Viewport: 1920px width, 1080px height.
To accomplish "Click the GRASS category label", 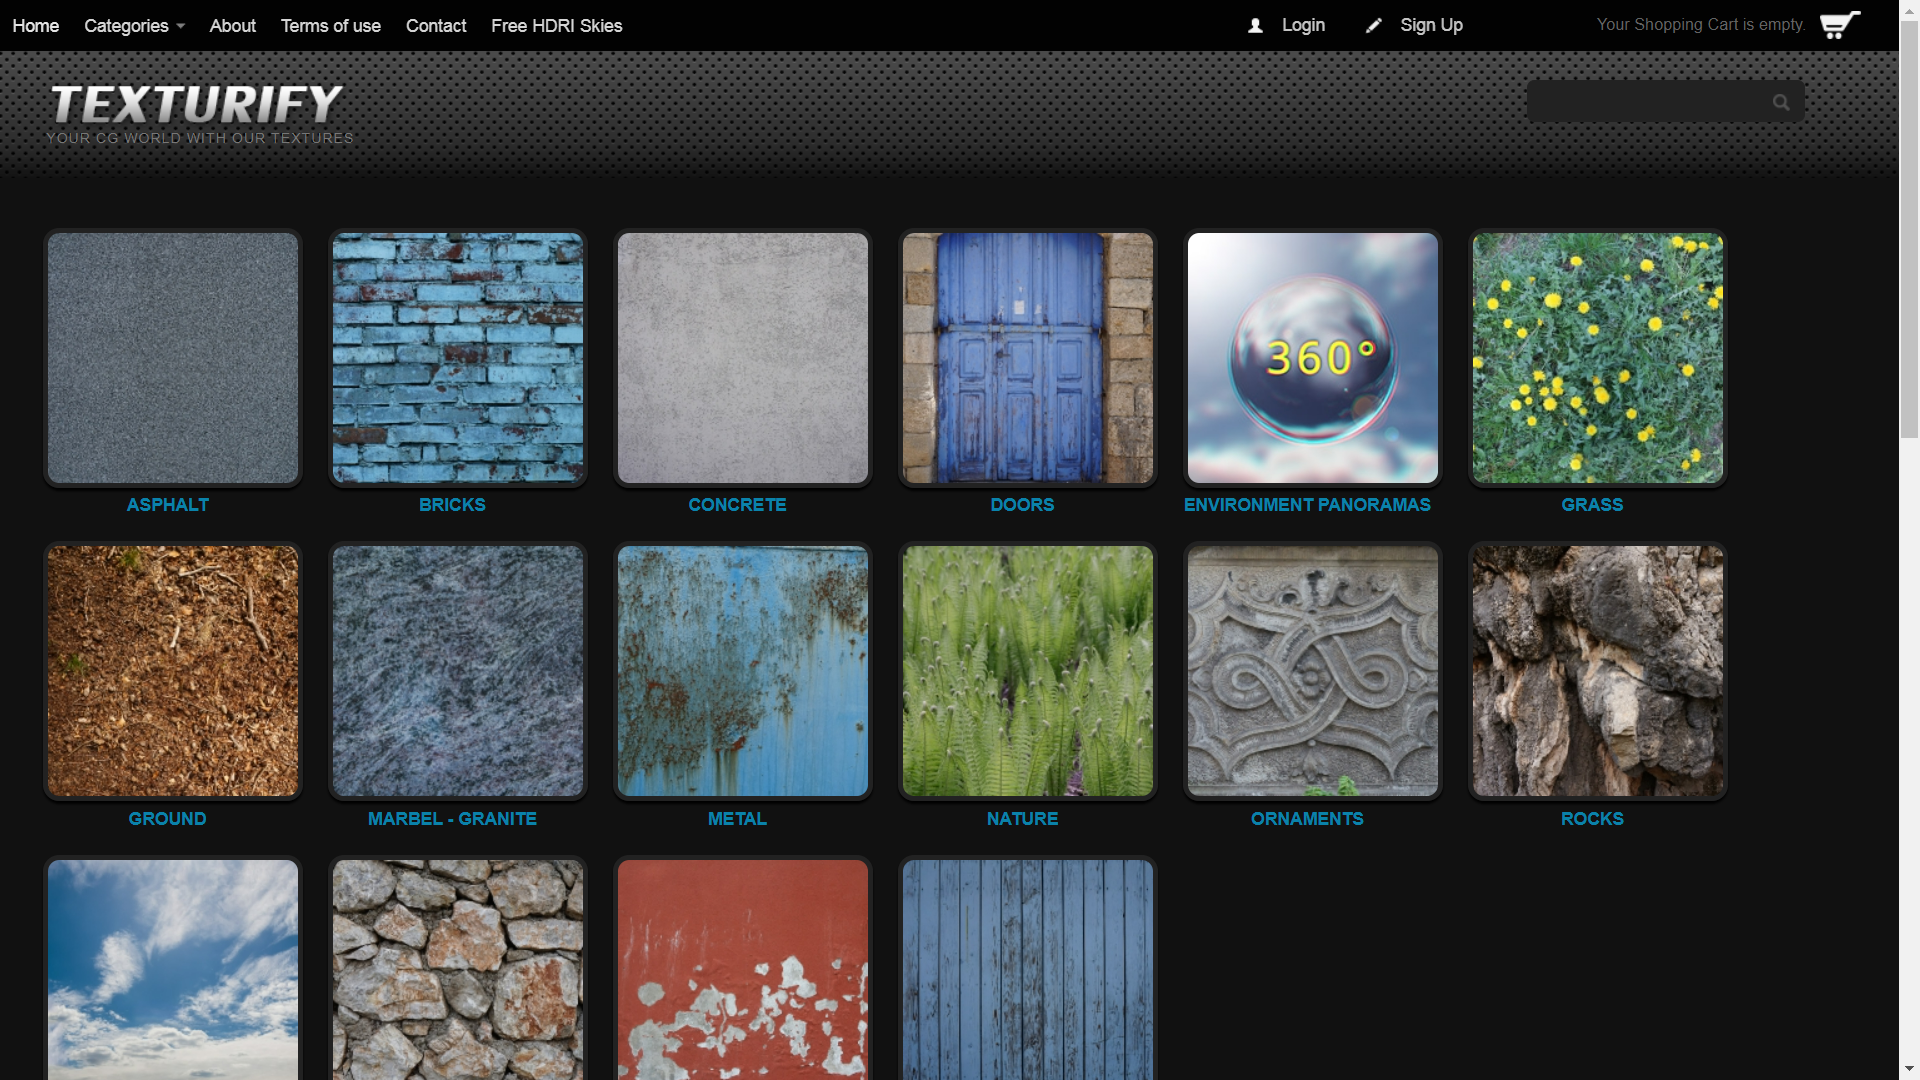I will [x=1592, y=505].
